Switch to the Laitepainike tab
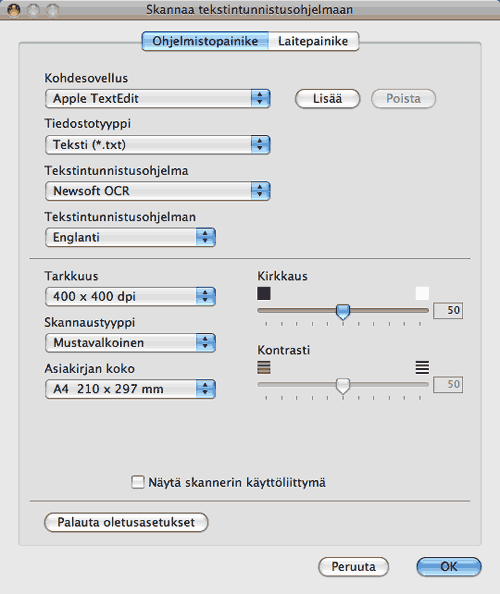 tap(313, 41)
